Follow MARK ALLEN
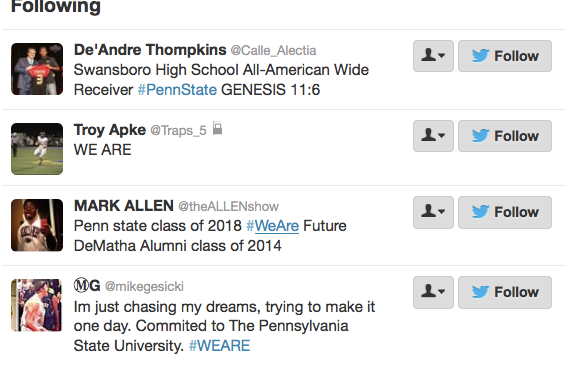Image resolution: width=570 pixels, height=373 pixels. point(505,212)
